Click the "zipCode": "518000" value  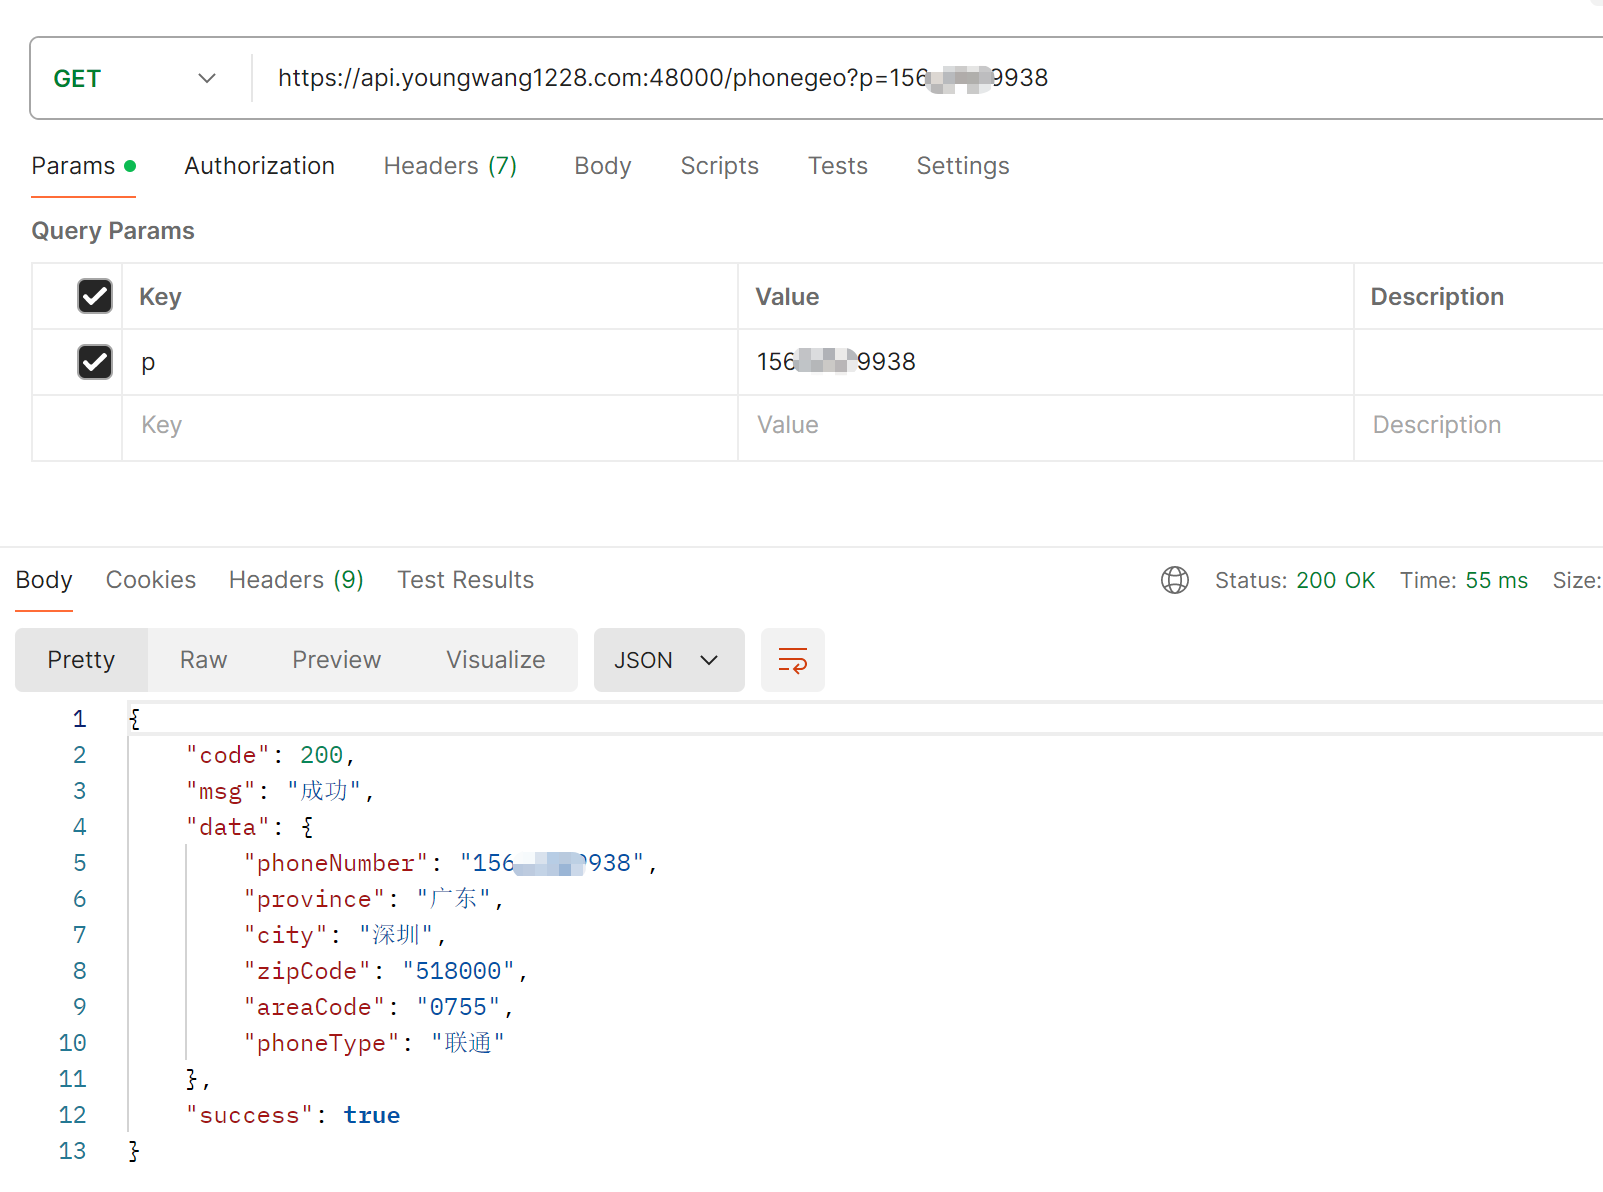(x=459, y=971)
